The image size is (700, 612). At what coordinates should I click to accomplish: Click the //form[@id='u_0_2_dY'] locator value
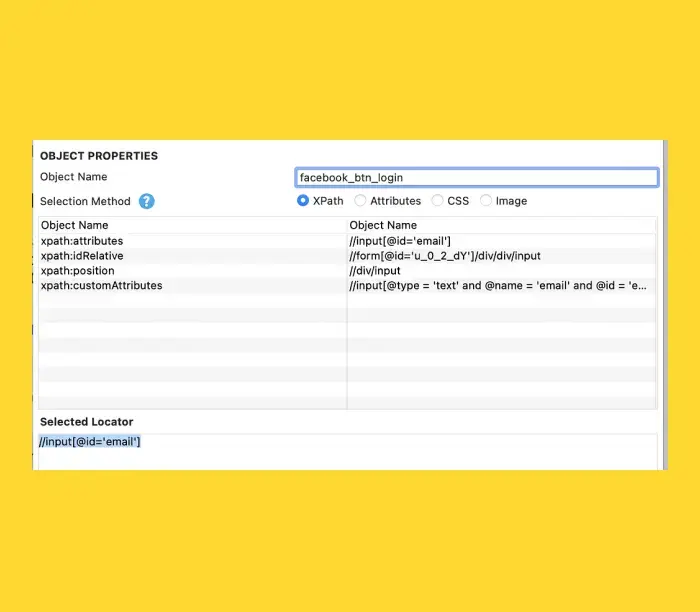click(x=445, y=256)
